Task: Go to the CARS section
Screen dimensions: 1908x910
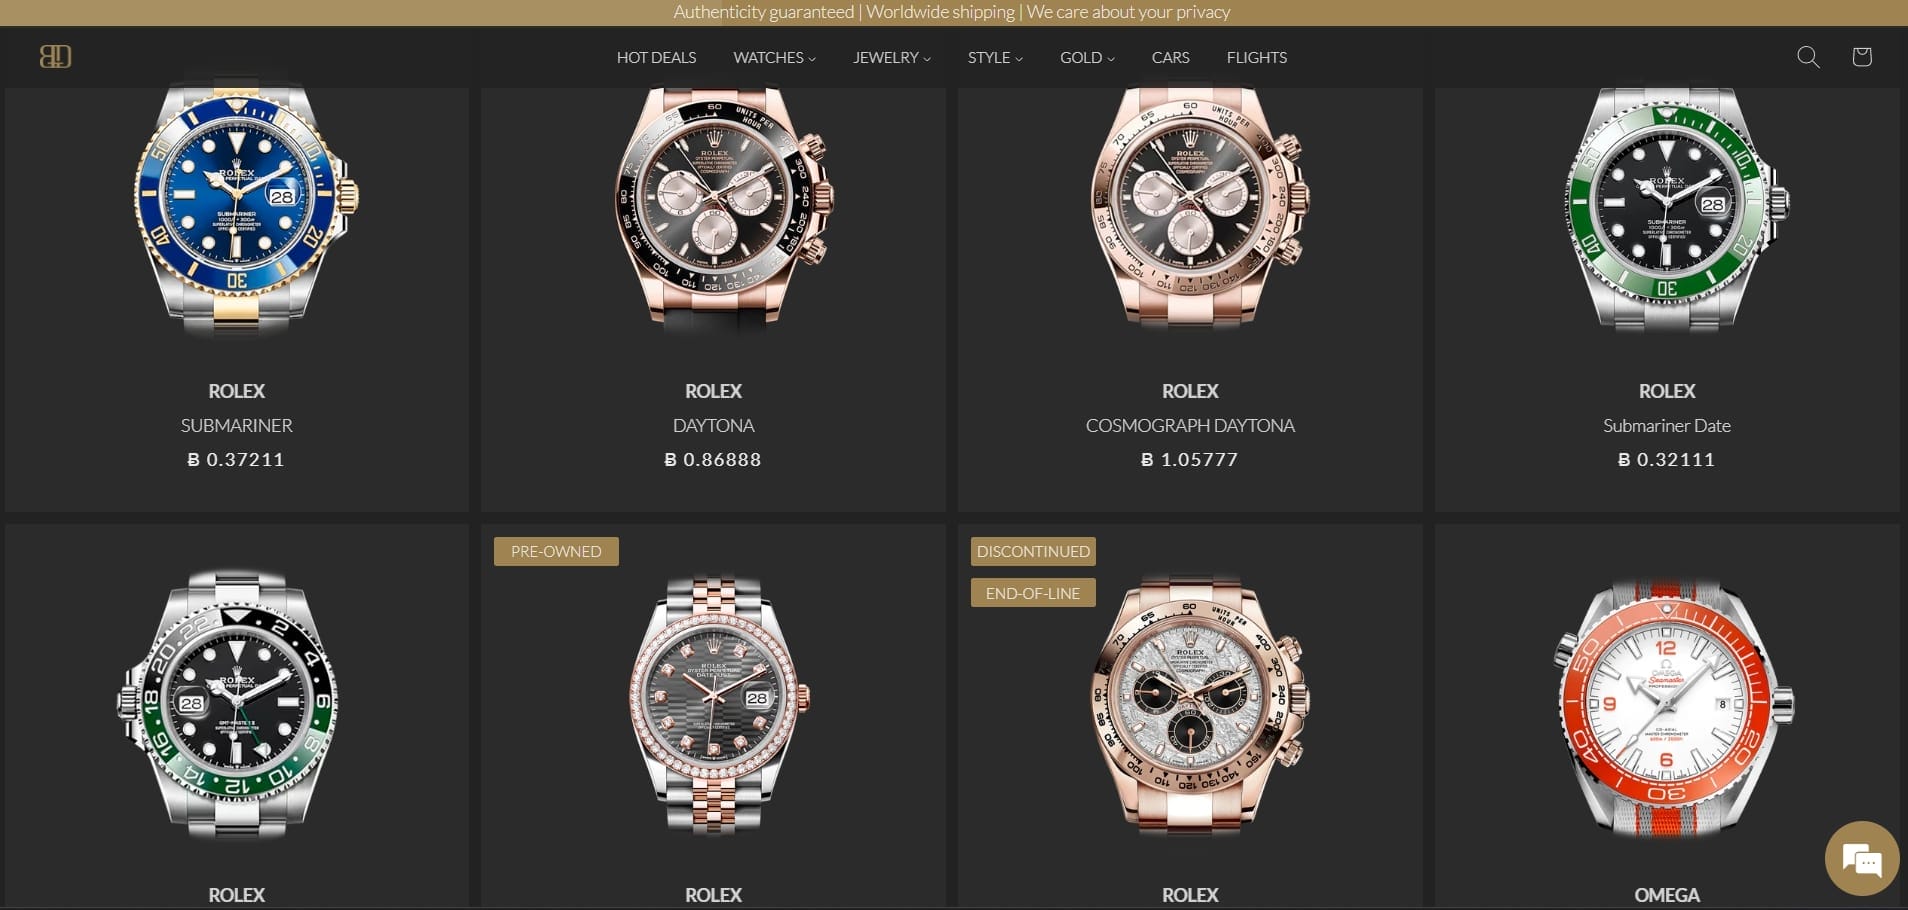Action: click(x=1170, y=58)
